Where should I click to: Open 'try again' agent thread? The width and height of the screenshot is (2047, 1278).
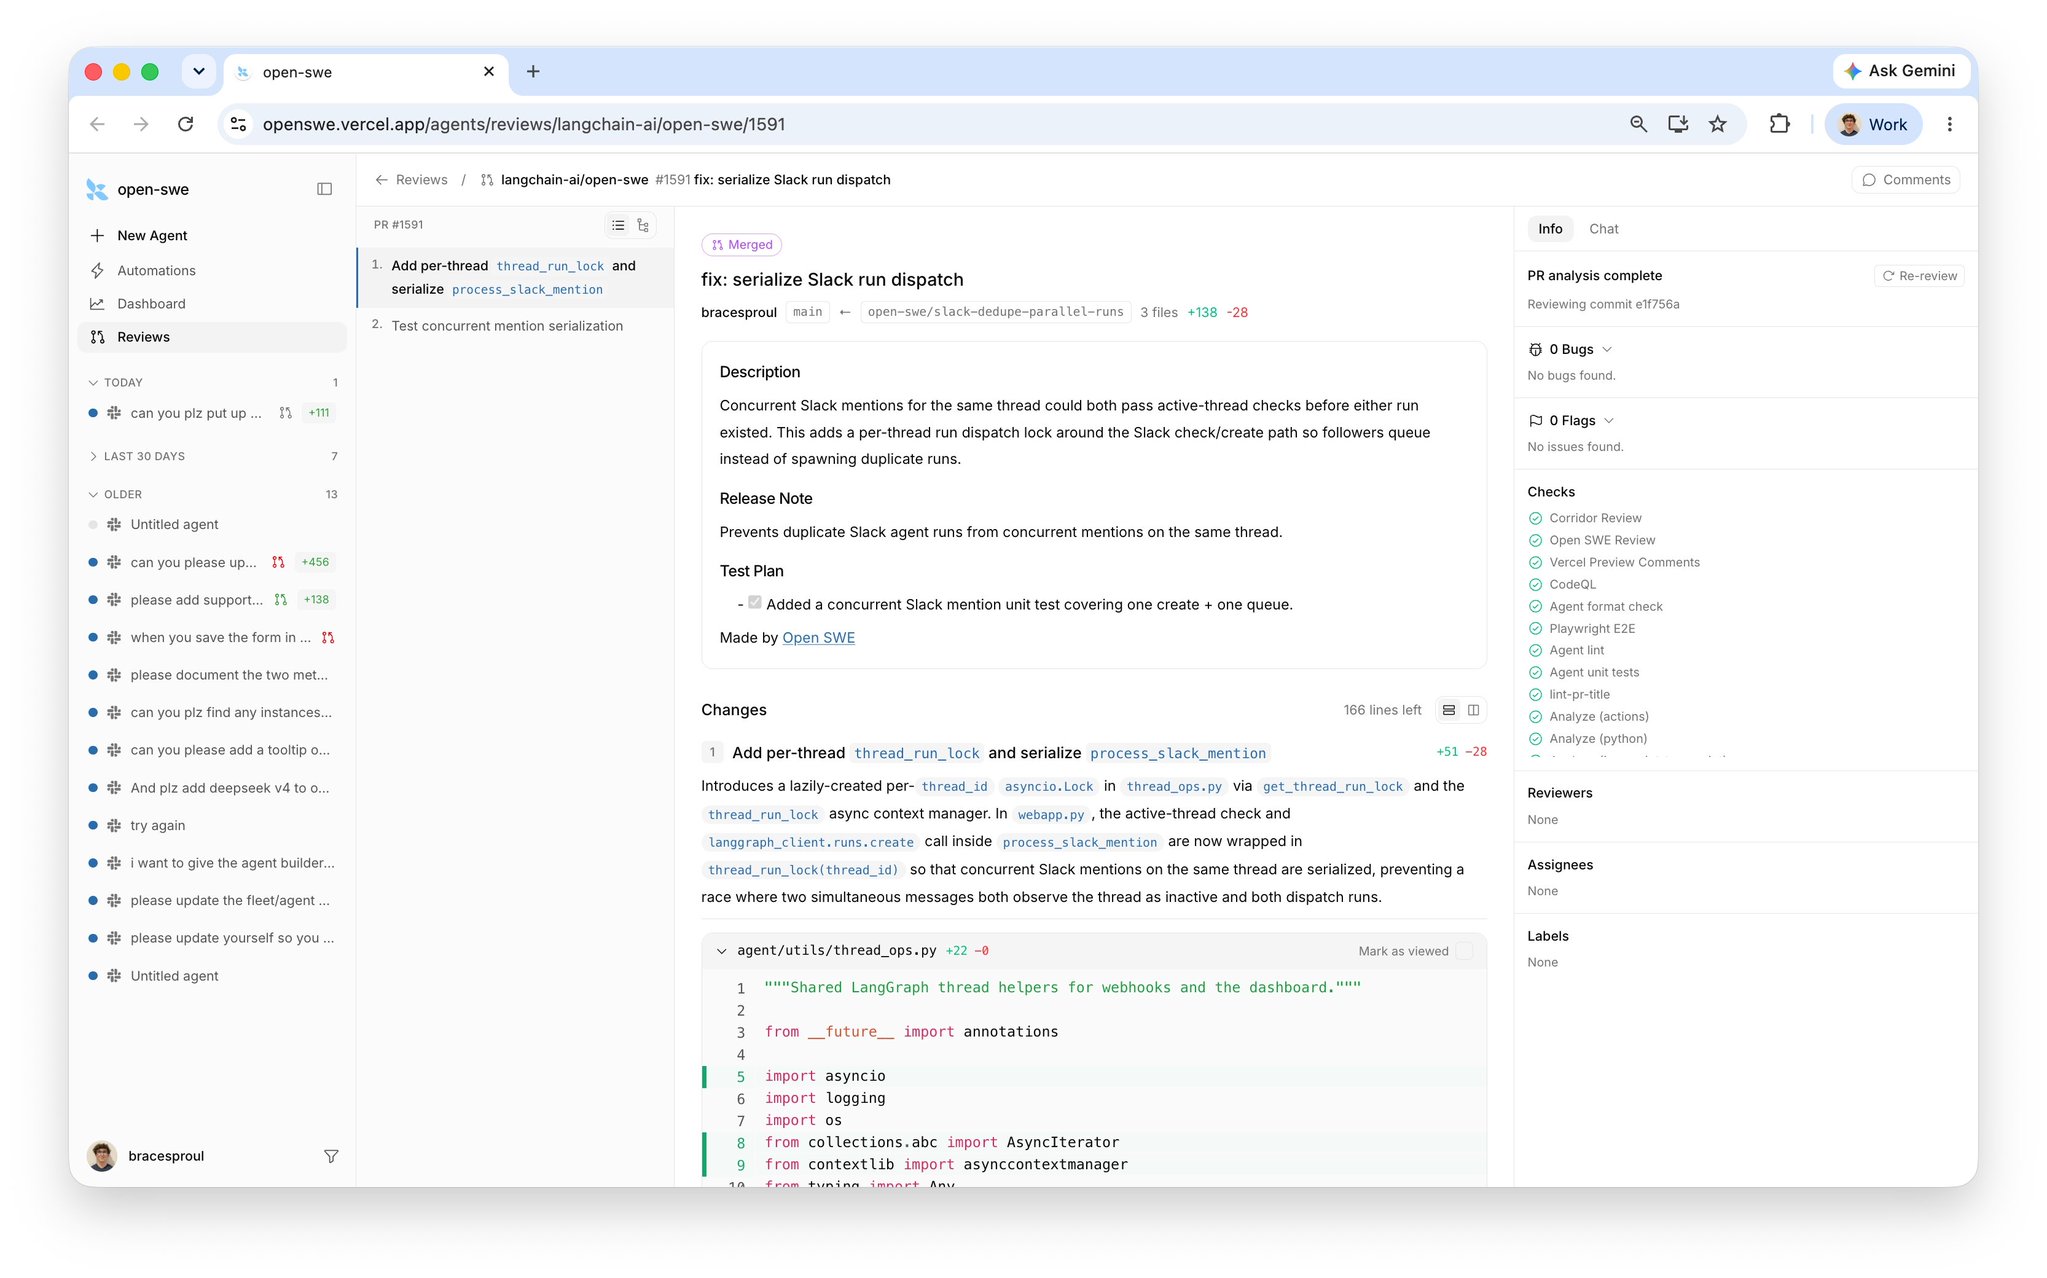pos(212,826)
